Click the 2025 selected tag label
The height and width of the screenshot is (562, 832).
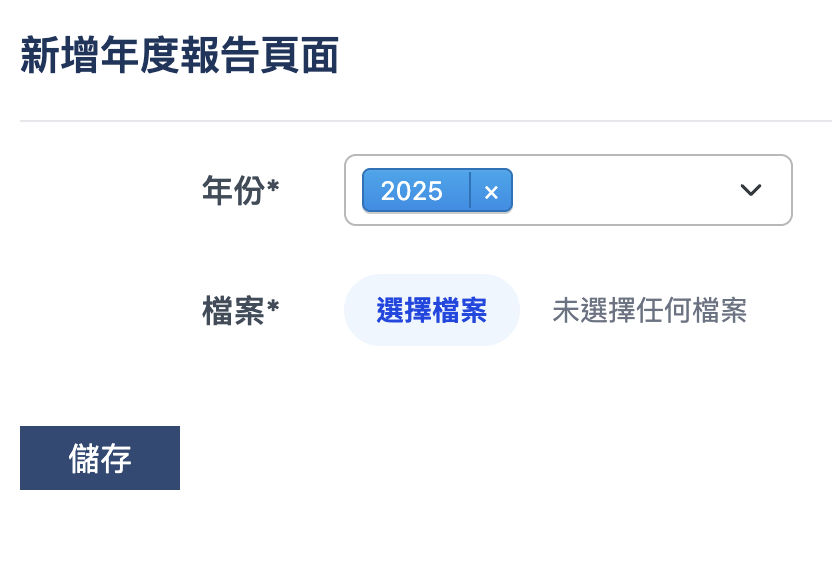coord(412,191)
